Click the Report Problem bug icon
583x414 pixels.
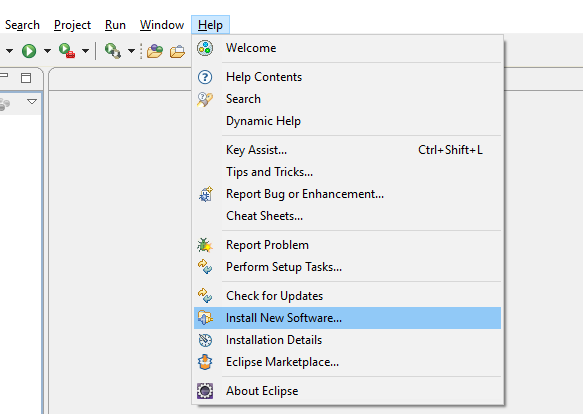[205, 245]
